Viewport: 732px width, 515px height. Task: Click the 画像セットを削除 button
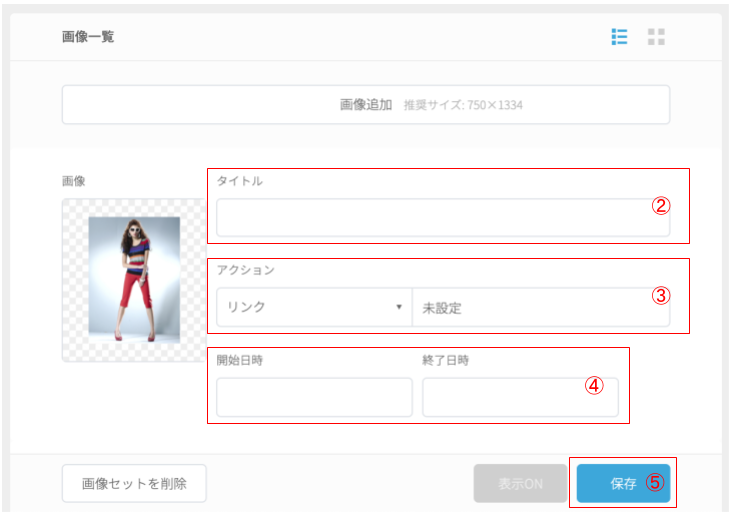coord(134,483)
